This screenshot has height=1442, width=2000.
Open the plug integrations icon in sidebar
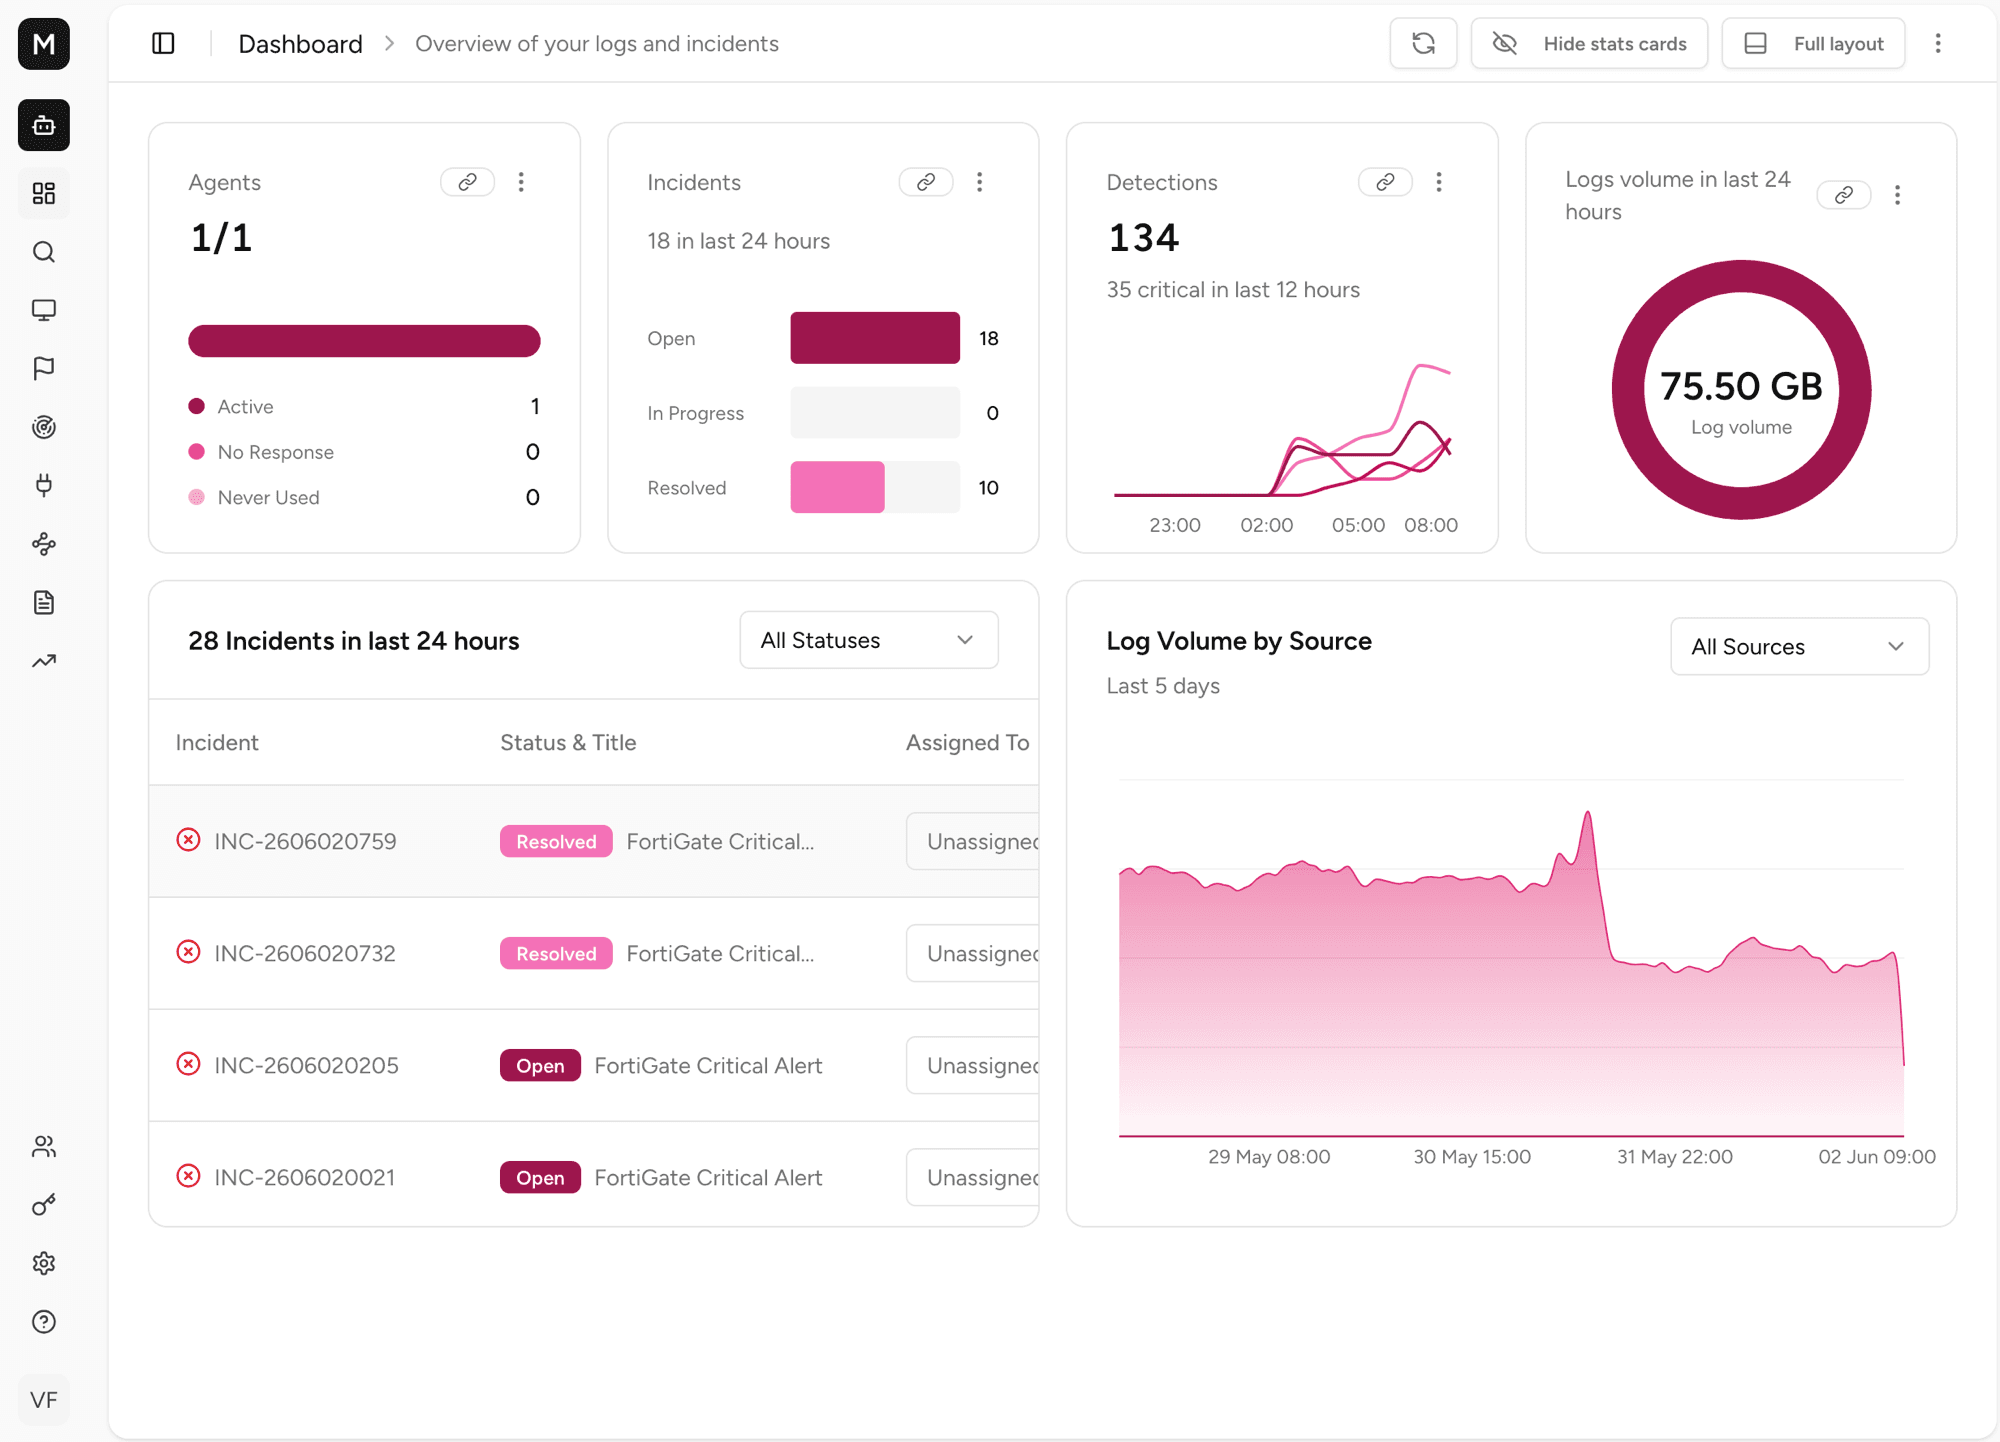[x=44, y=486]
